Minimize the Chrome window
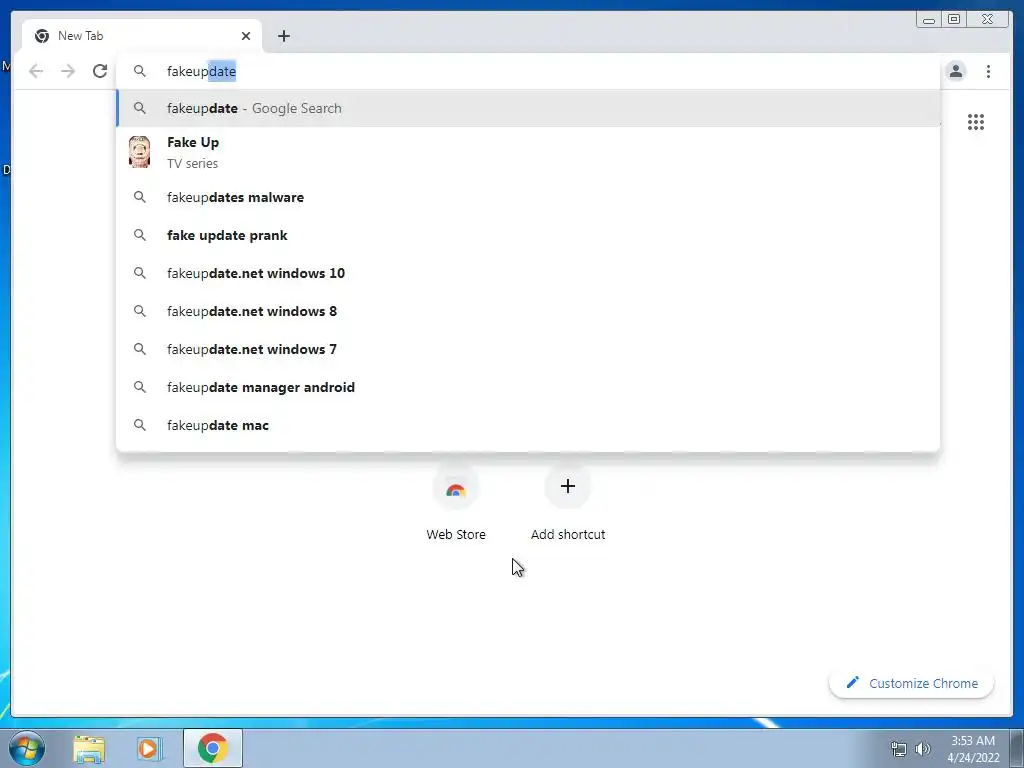The height and width of the screenshot is (768, 1024). (x=929, y=20)
